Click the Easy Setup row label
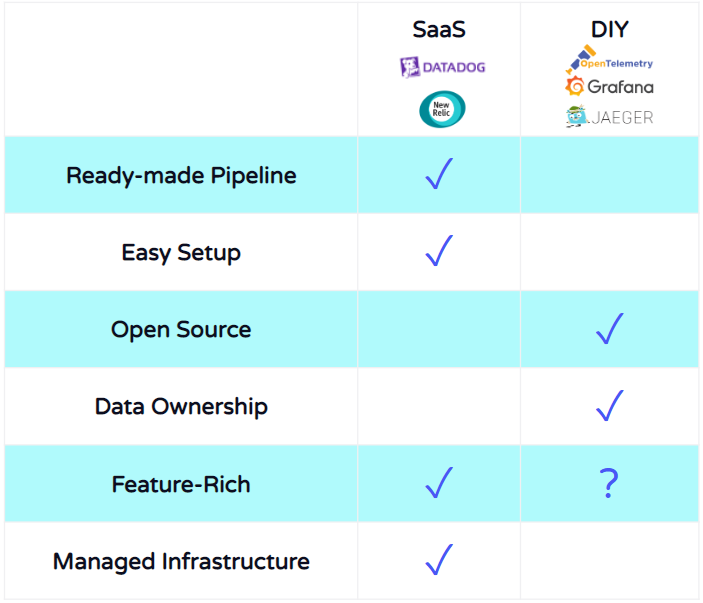The image size is (703, 603). (x=181, y=253)
